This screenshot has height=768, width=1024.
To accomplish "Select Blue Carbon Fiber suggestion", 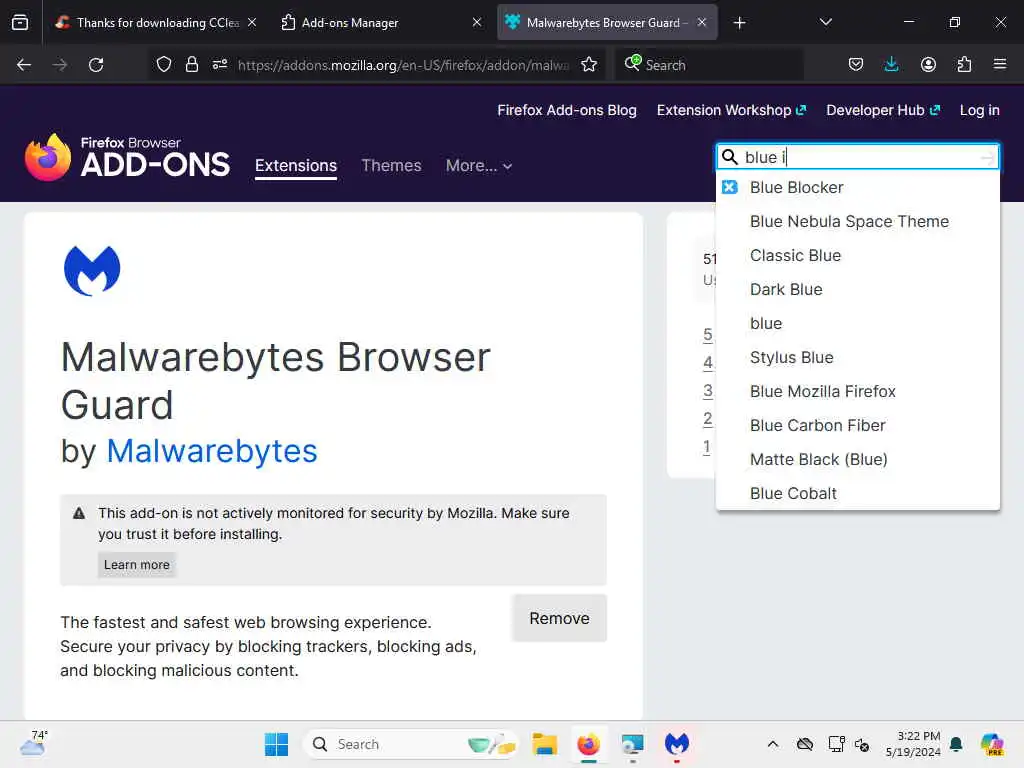I will [857, 425].
